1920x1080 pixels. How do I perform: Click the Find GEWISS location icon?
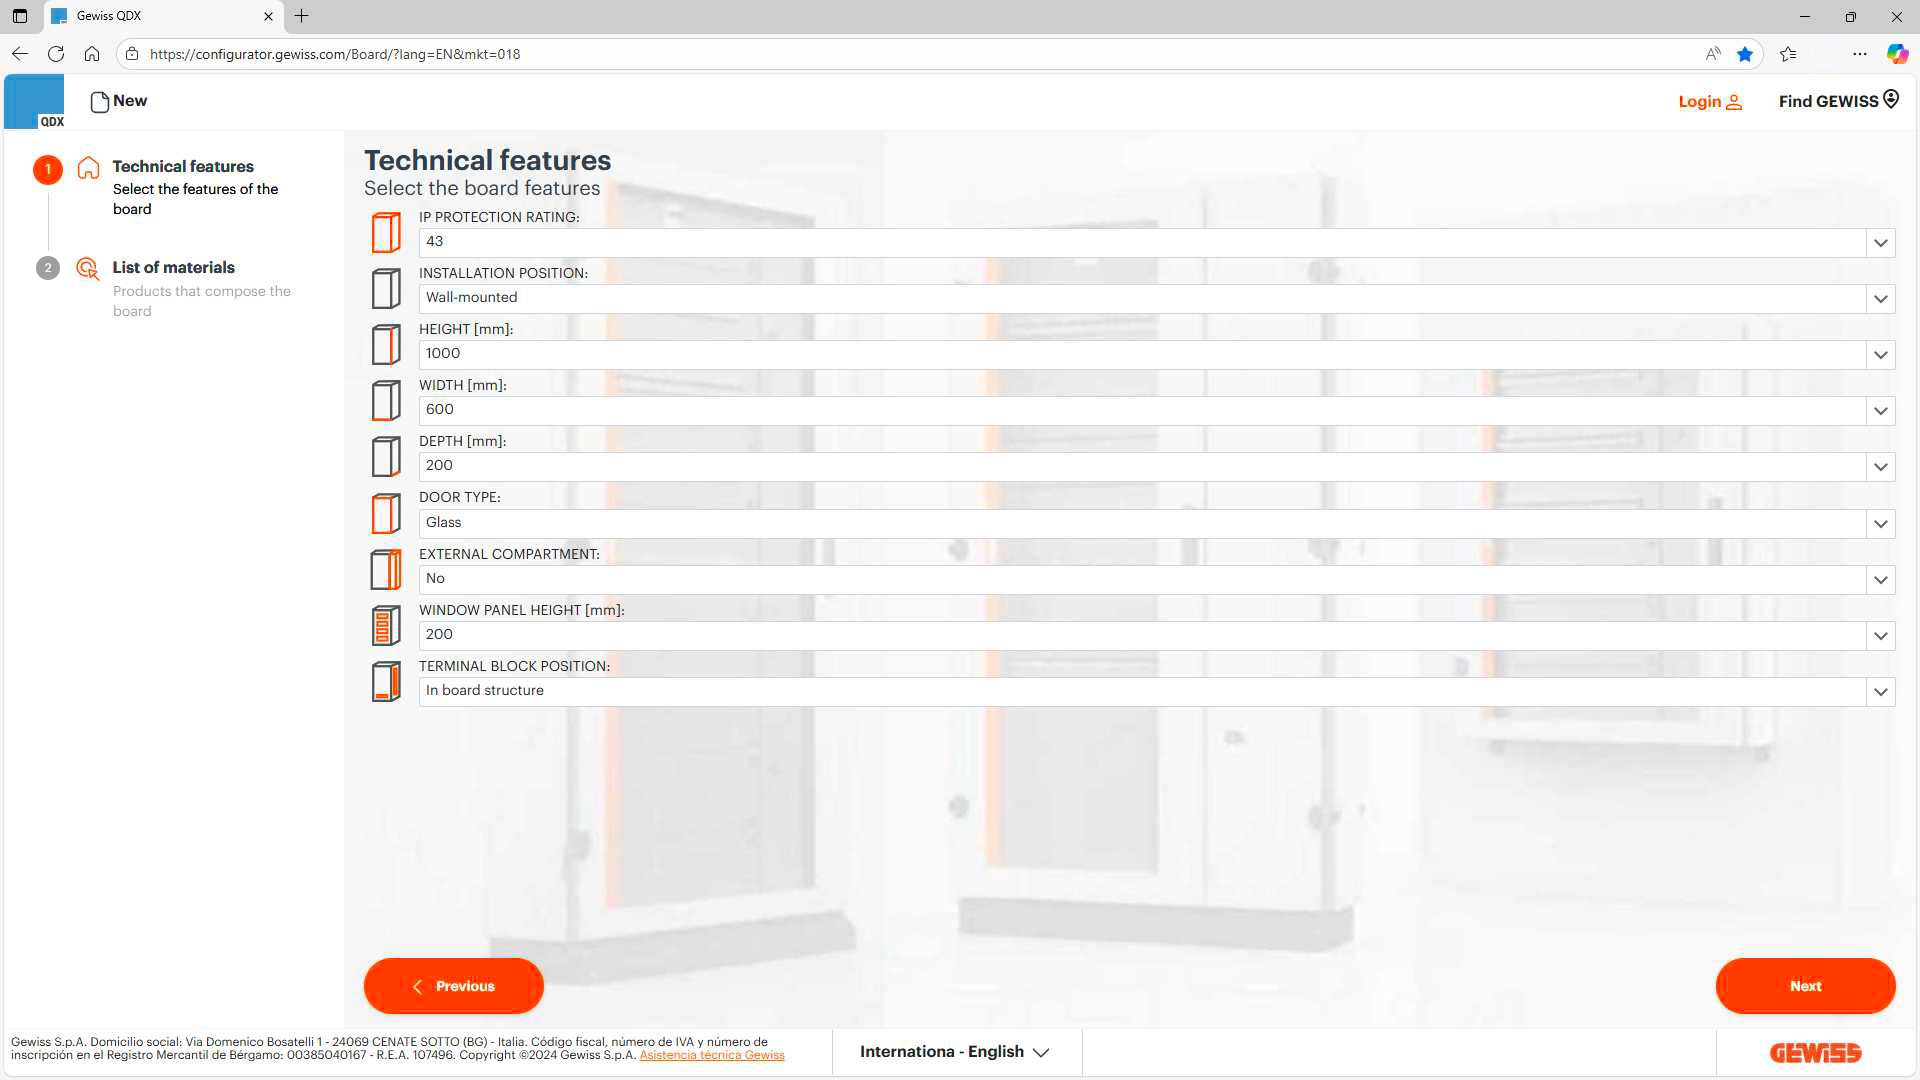(x=1889, y=99)
